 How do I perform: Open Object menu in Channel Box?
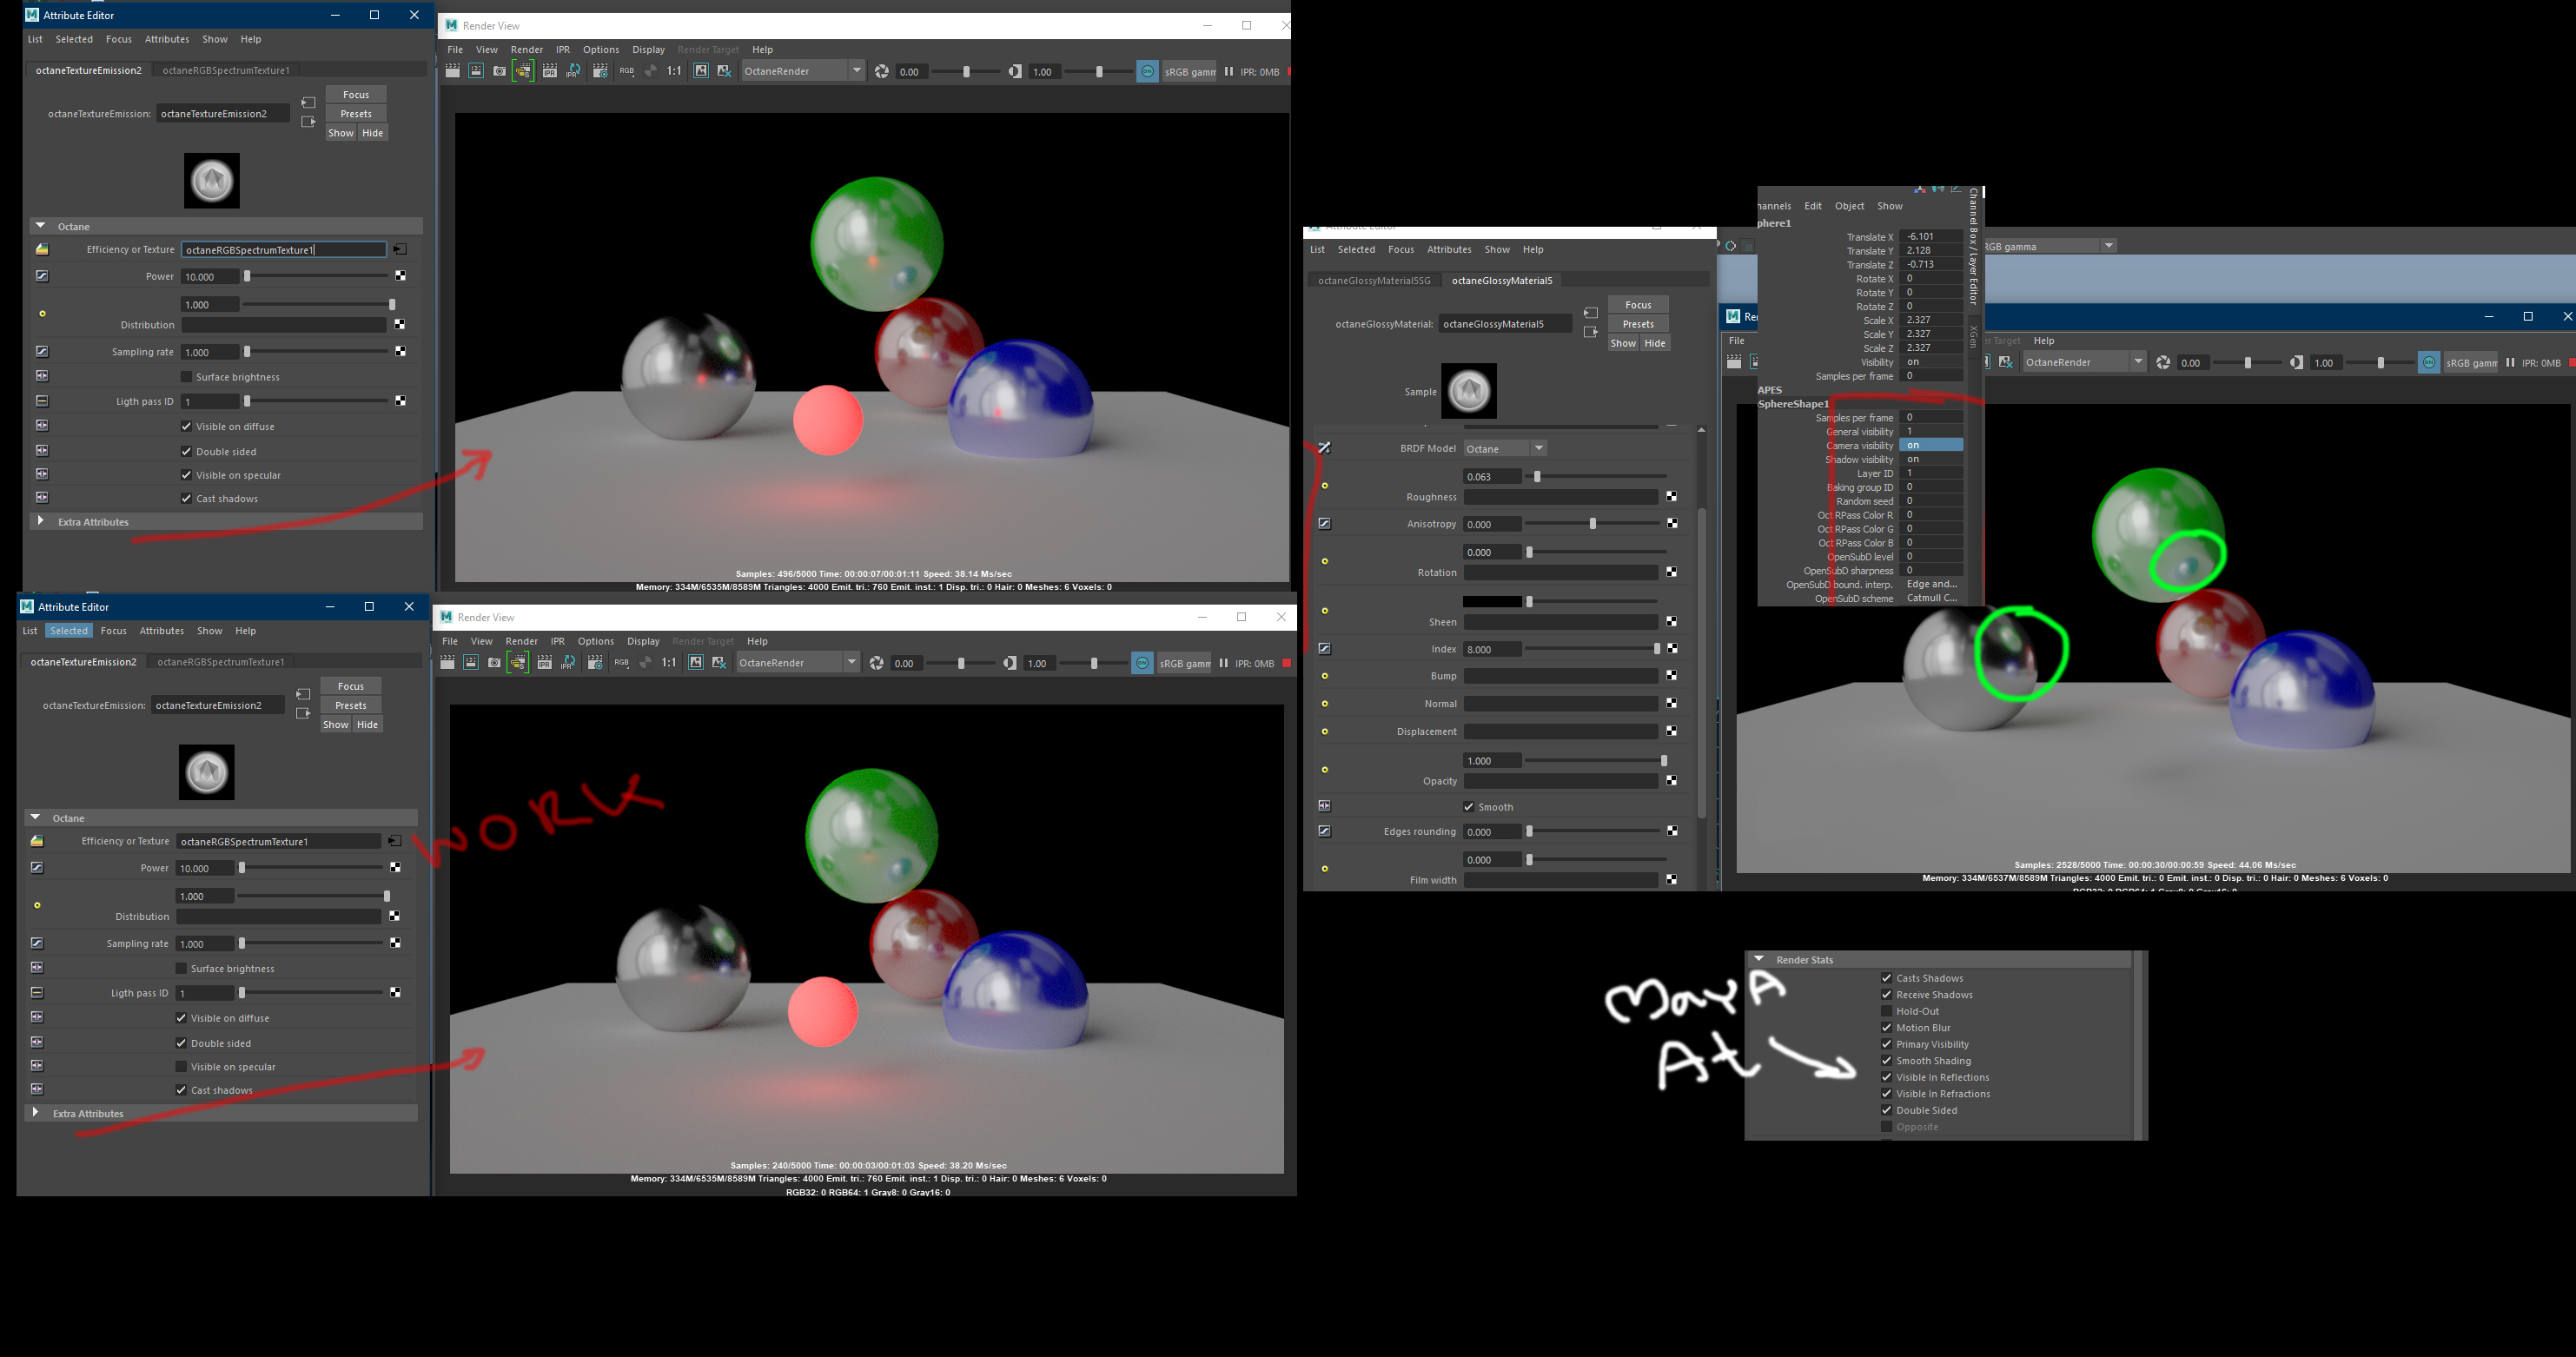1848,206
